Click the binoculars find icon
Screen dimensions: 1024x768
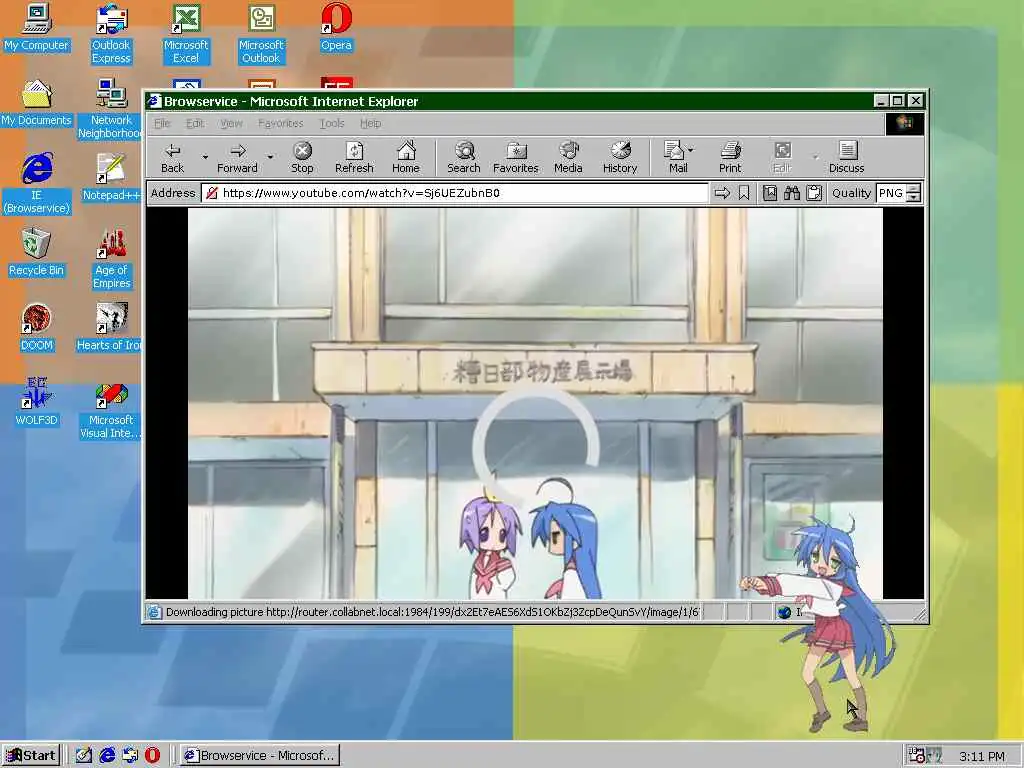(792, 193)
